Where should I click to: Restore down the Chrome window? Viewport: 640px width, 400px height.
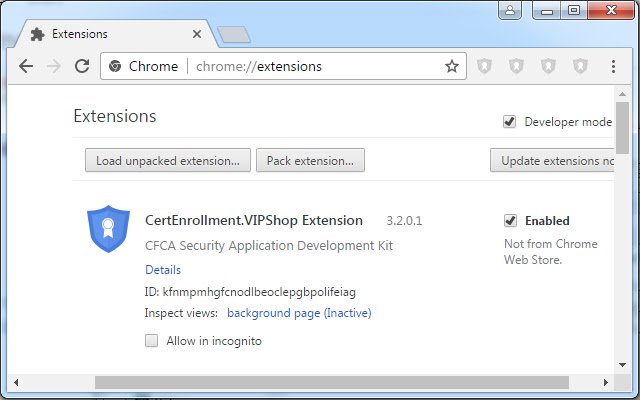[574, 10]
